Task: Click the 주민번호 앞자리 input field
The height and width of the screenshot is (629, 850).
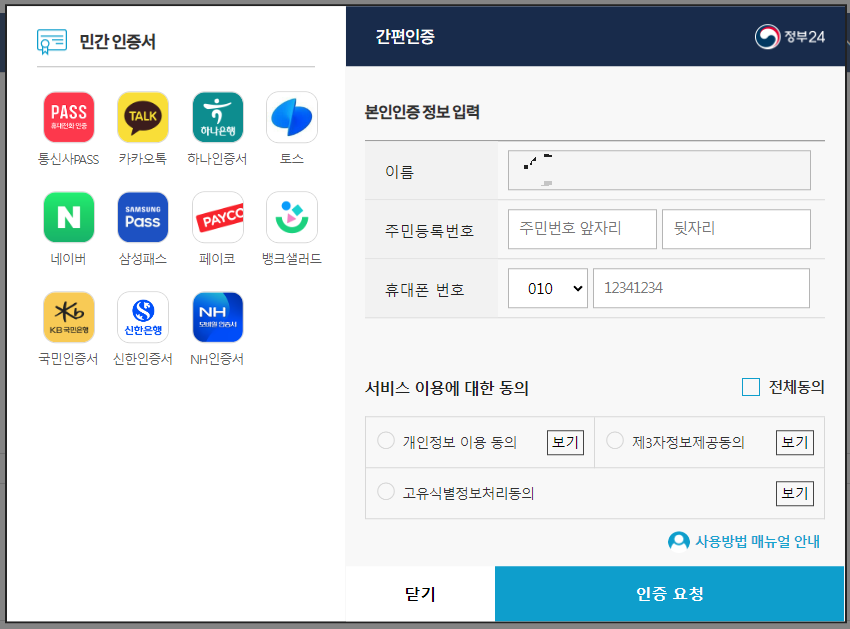Action: (x=582, y=229)
